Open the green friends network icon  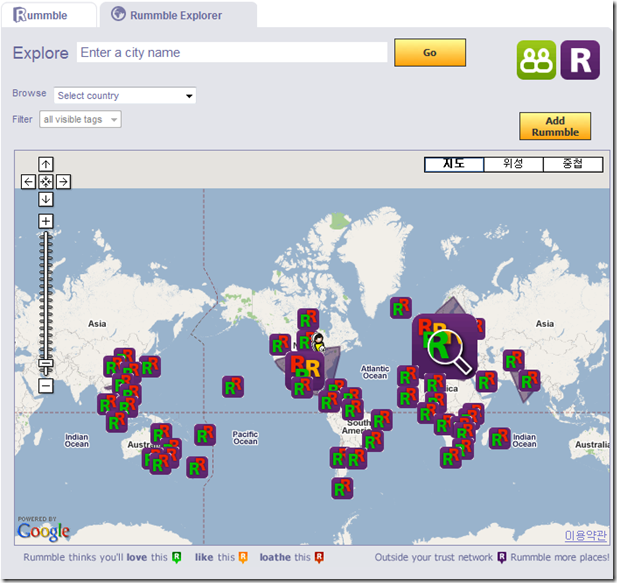click(x=536, y=60)
